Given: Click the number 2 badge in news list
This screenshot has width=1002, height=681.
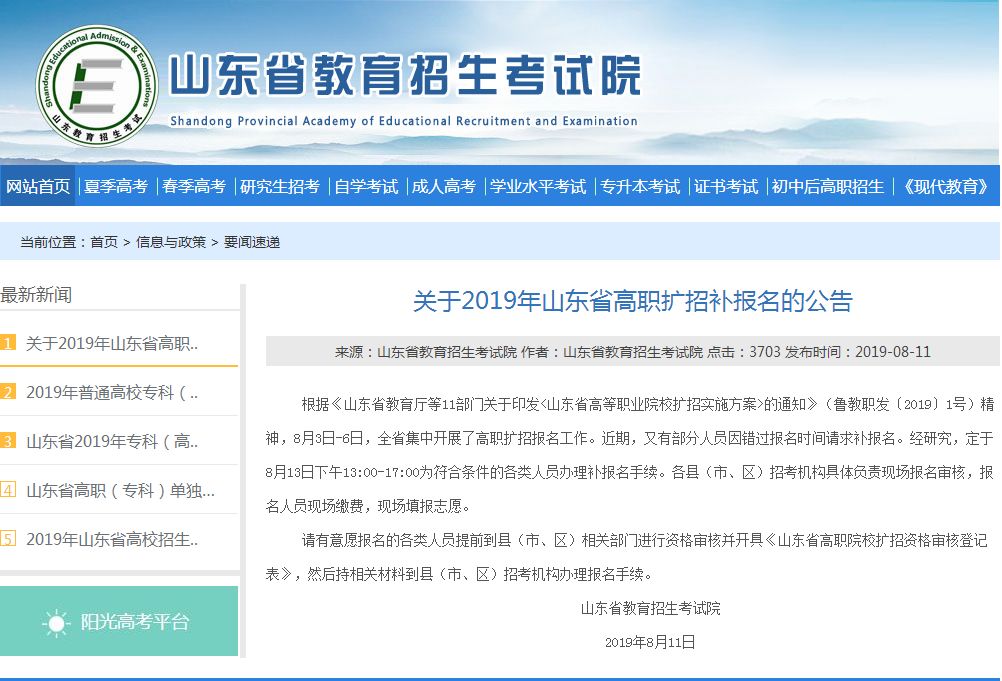Looking at the screenshot, I should pos(8,392).
